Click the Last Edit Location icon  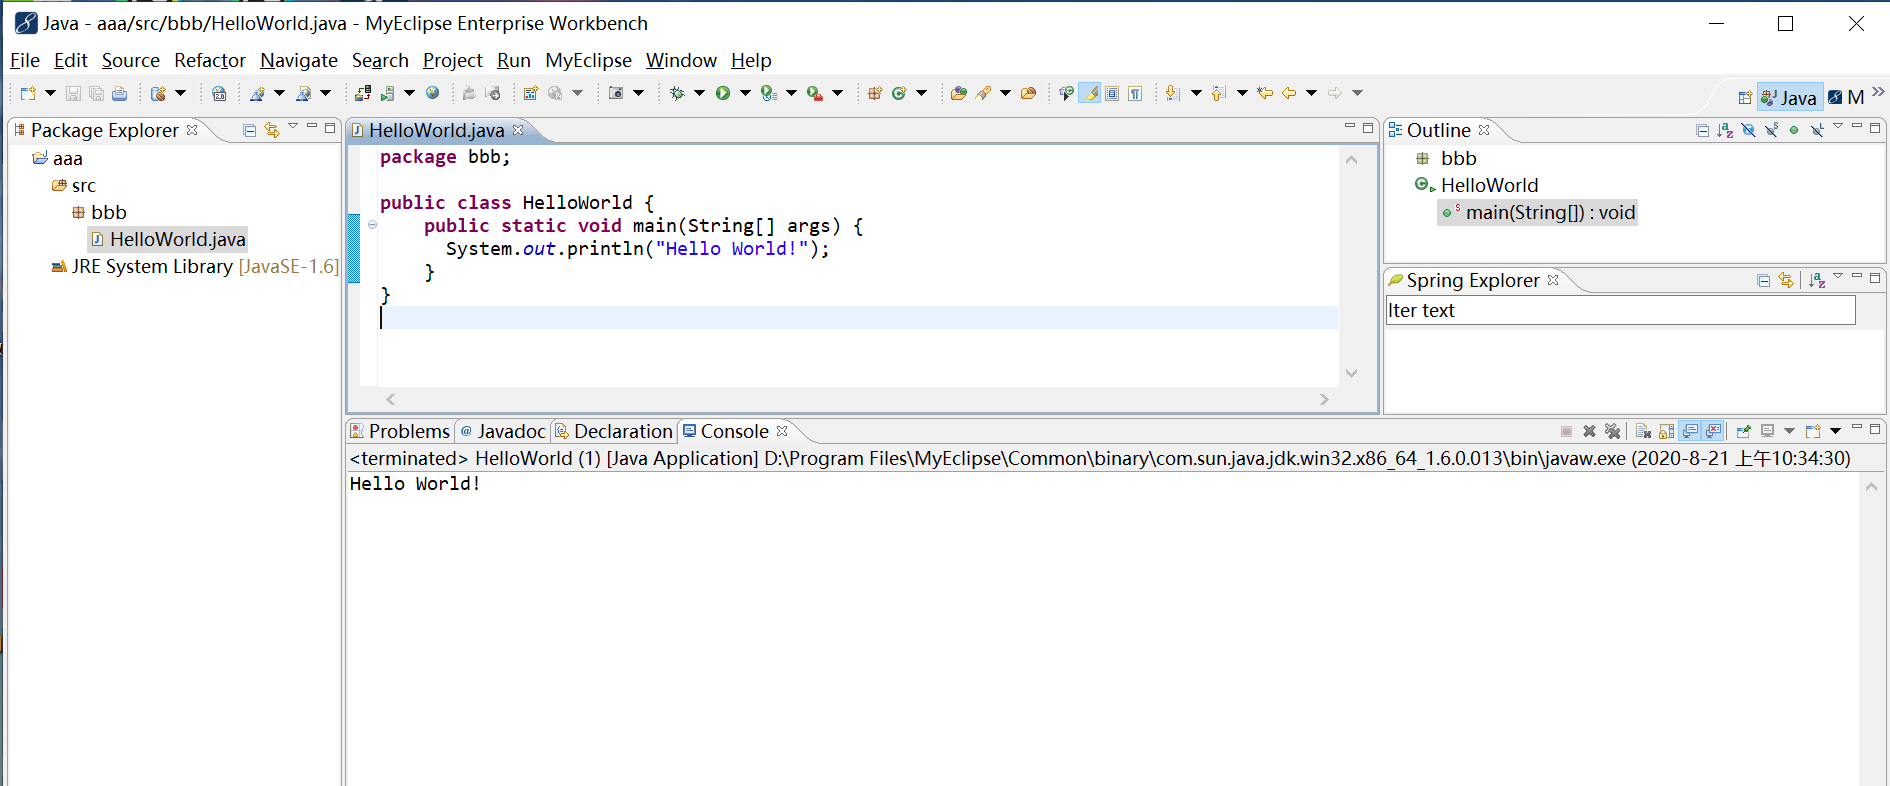(x=1265, y=93)
